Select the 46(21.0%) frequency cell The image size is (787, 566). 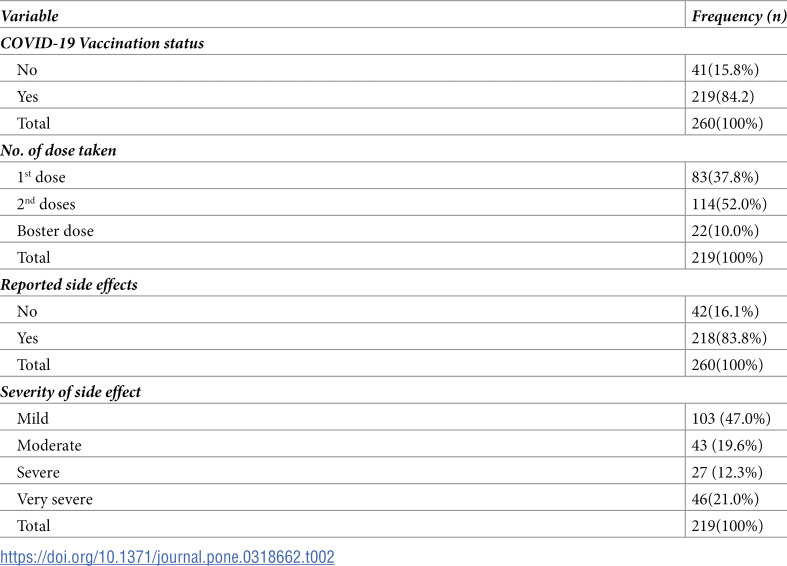pos(725,499)
